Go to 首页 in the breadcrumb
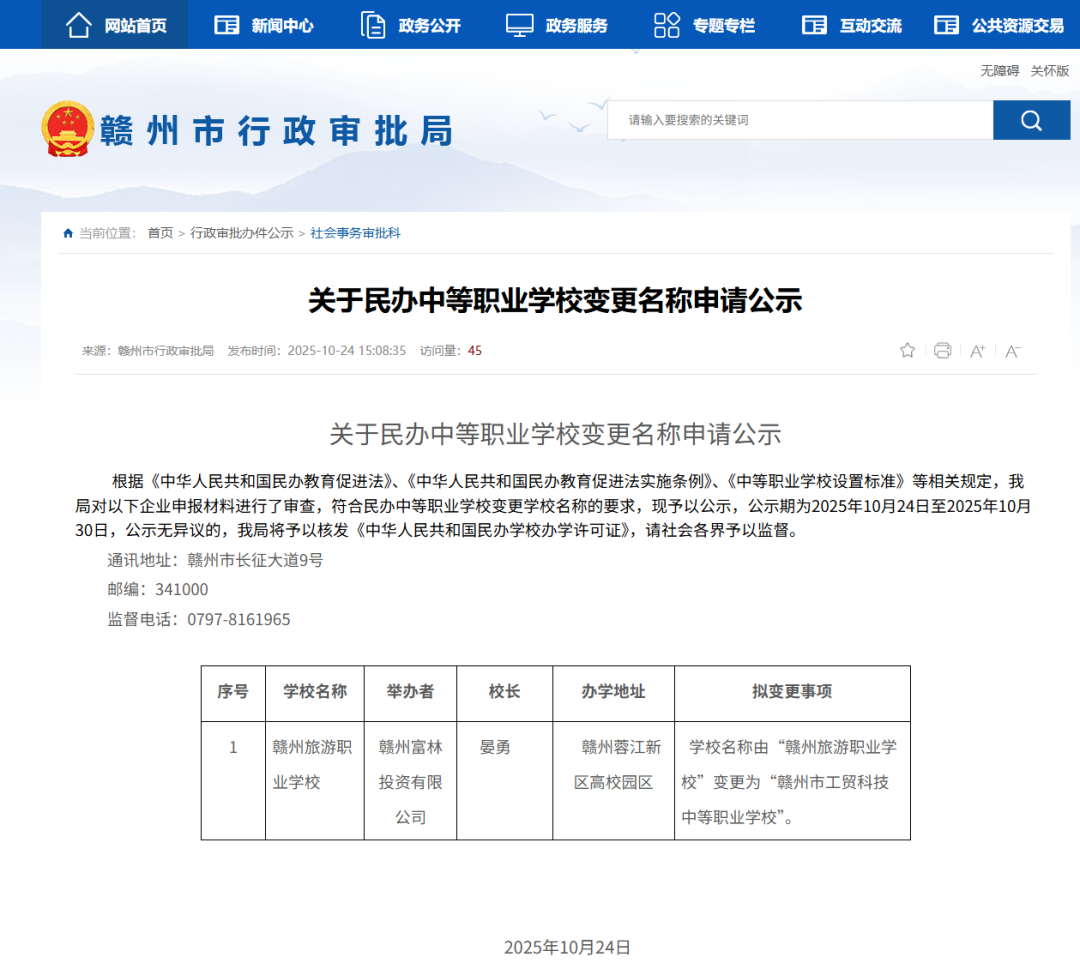The image size is (1080, 969). point(160,233)
